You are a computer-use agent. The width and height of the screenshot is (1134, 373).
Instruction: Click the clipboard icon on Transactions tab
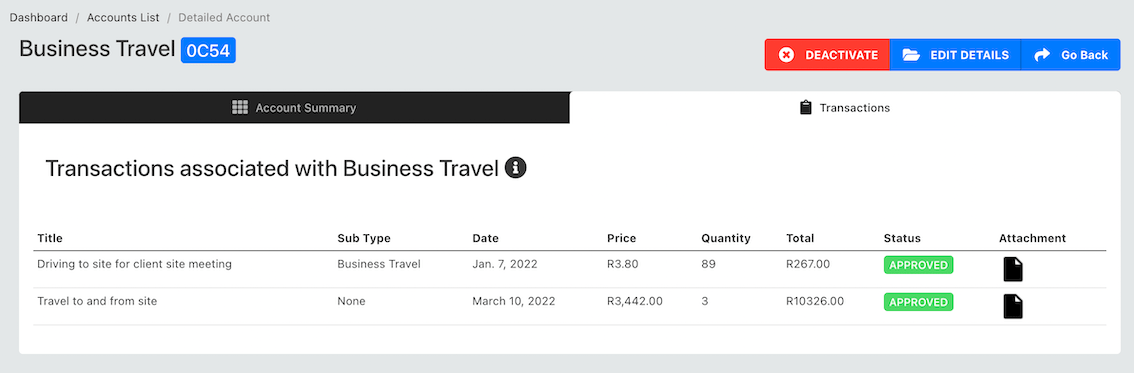pyautogui.click(x=806, y=108)
